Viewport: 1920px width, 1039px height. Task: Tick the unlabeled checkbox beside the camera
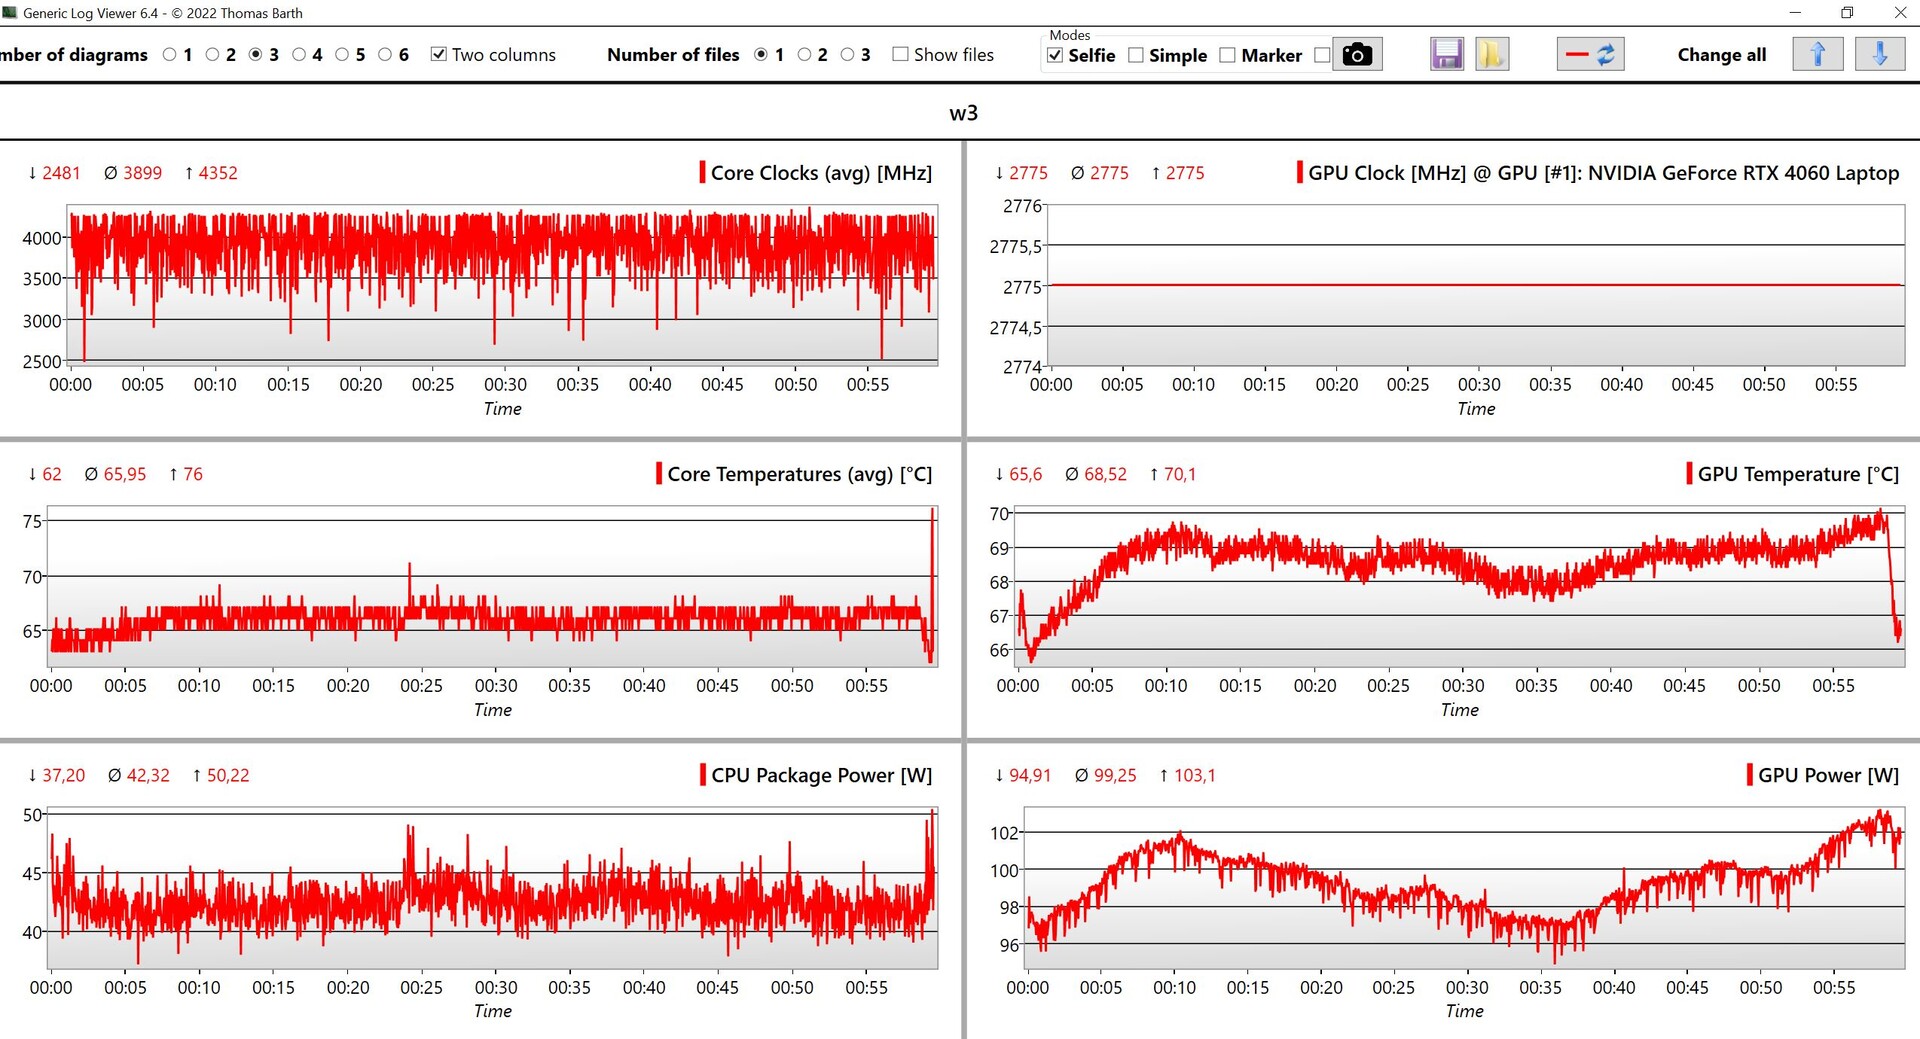pos(1322,56)
